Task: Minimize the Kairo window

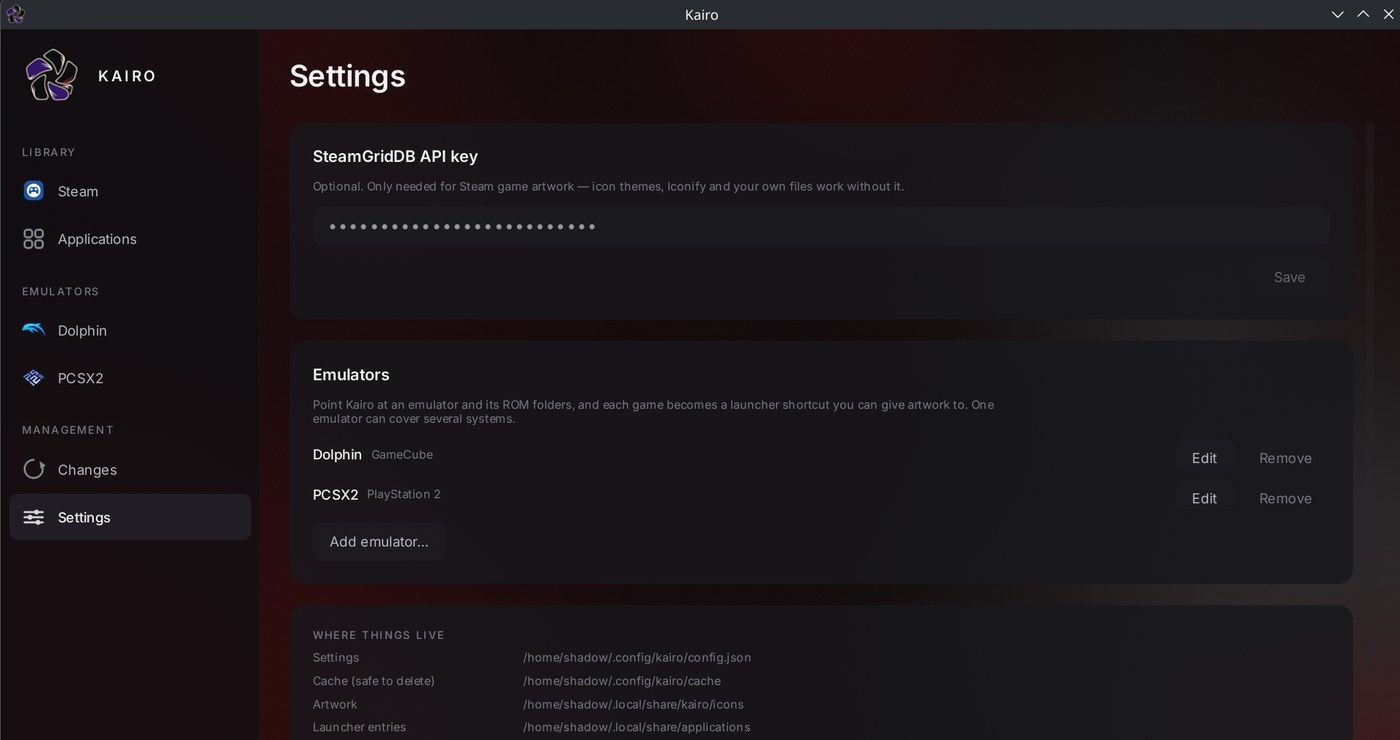Action: click(1338, 14)
